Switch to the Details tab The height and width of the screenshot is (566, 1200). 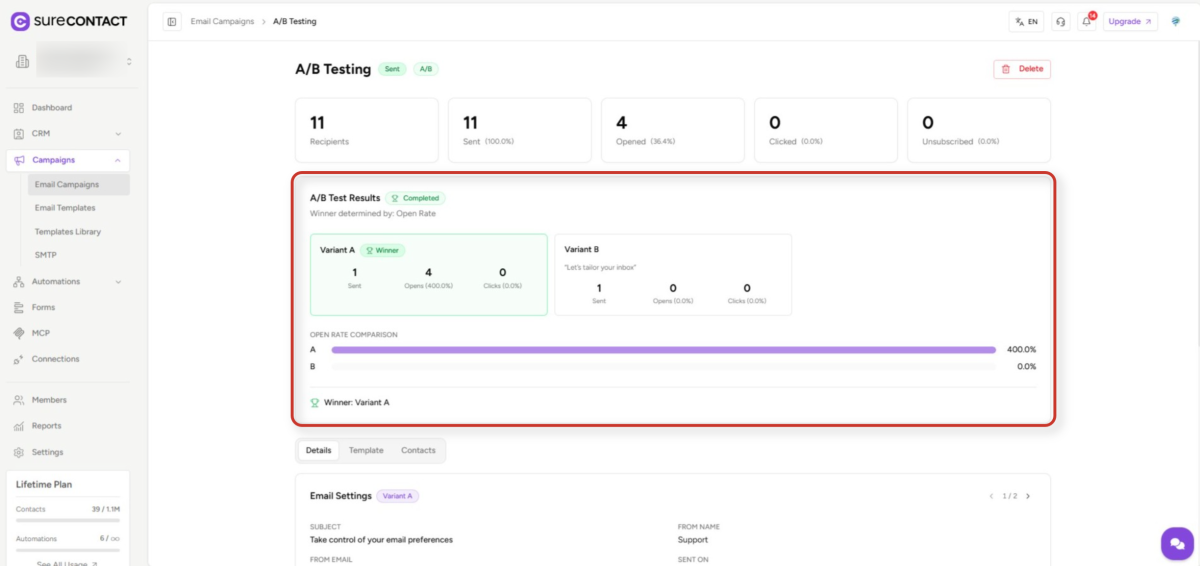coord(318,450)
